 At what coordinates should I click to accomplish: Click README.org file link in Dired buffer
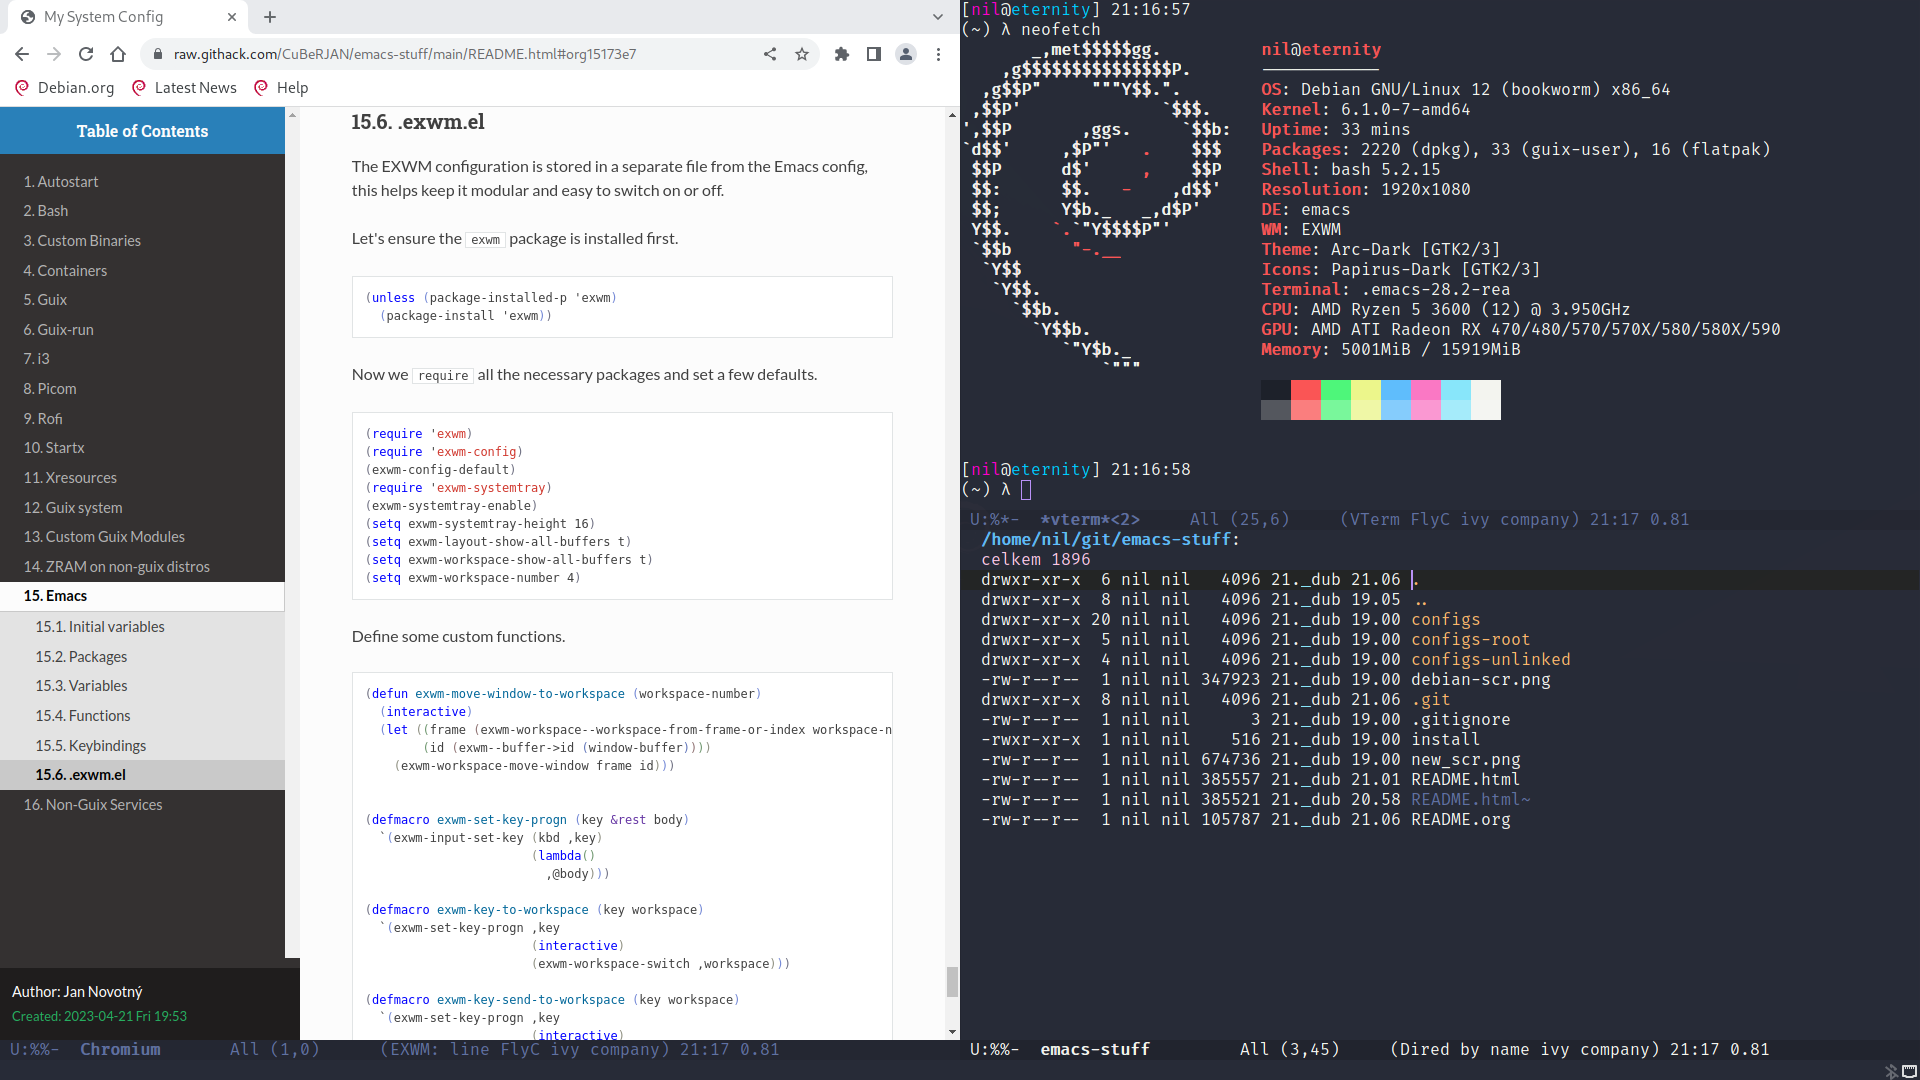click(x=1460, y=819)
